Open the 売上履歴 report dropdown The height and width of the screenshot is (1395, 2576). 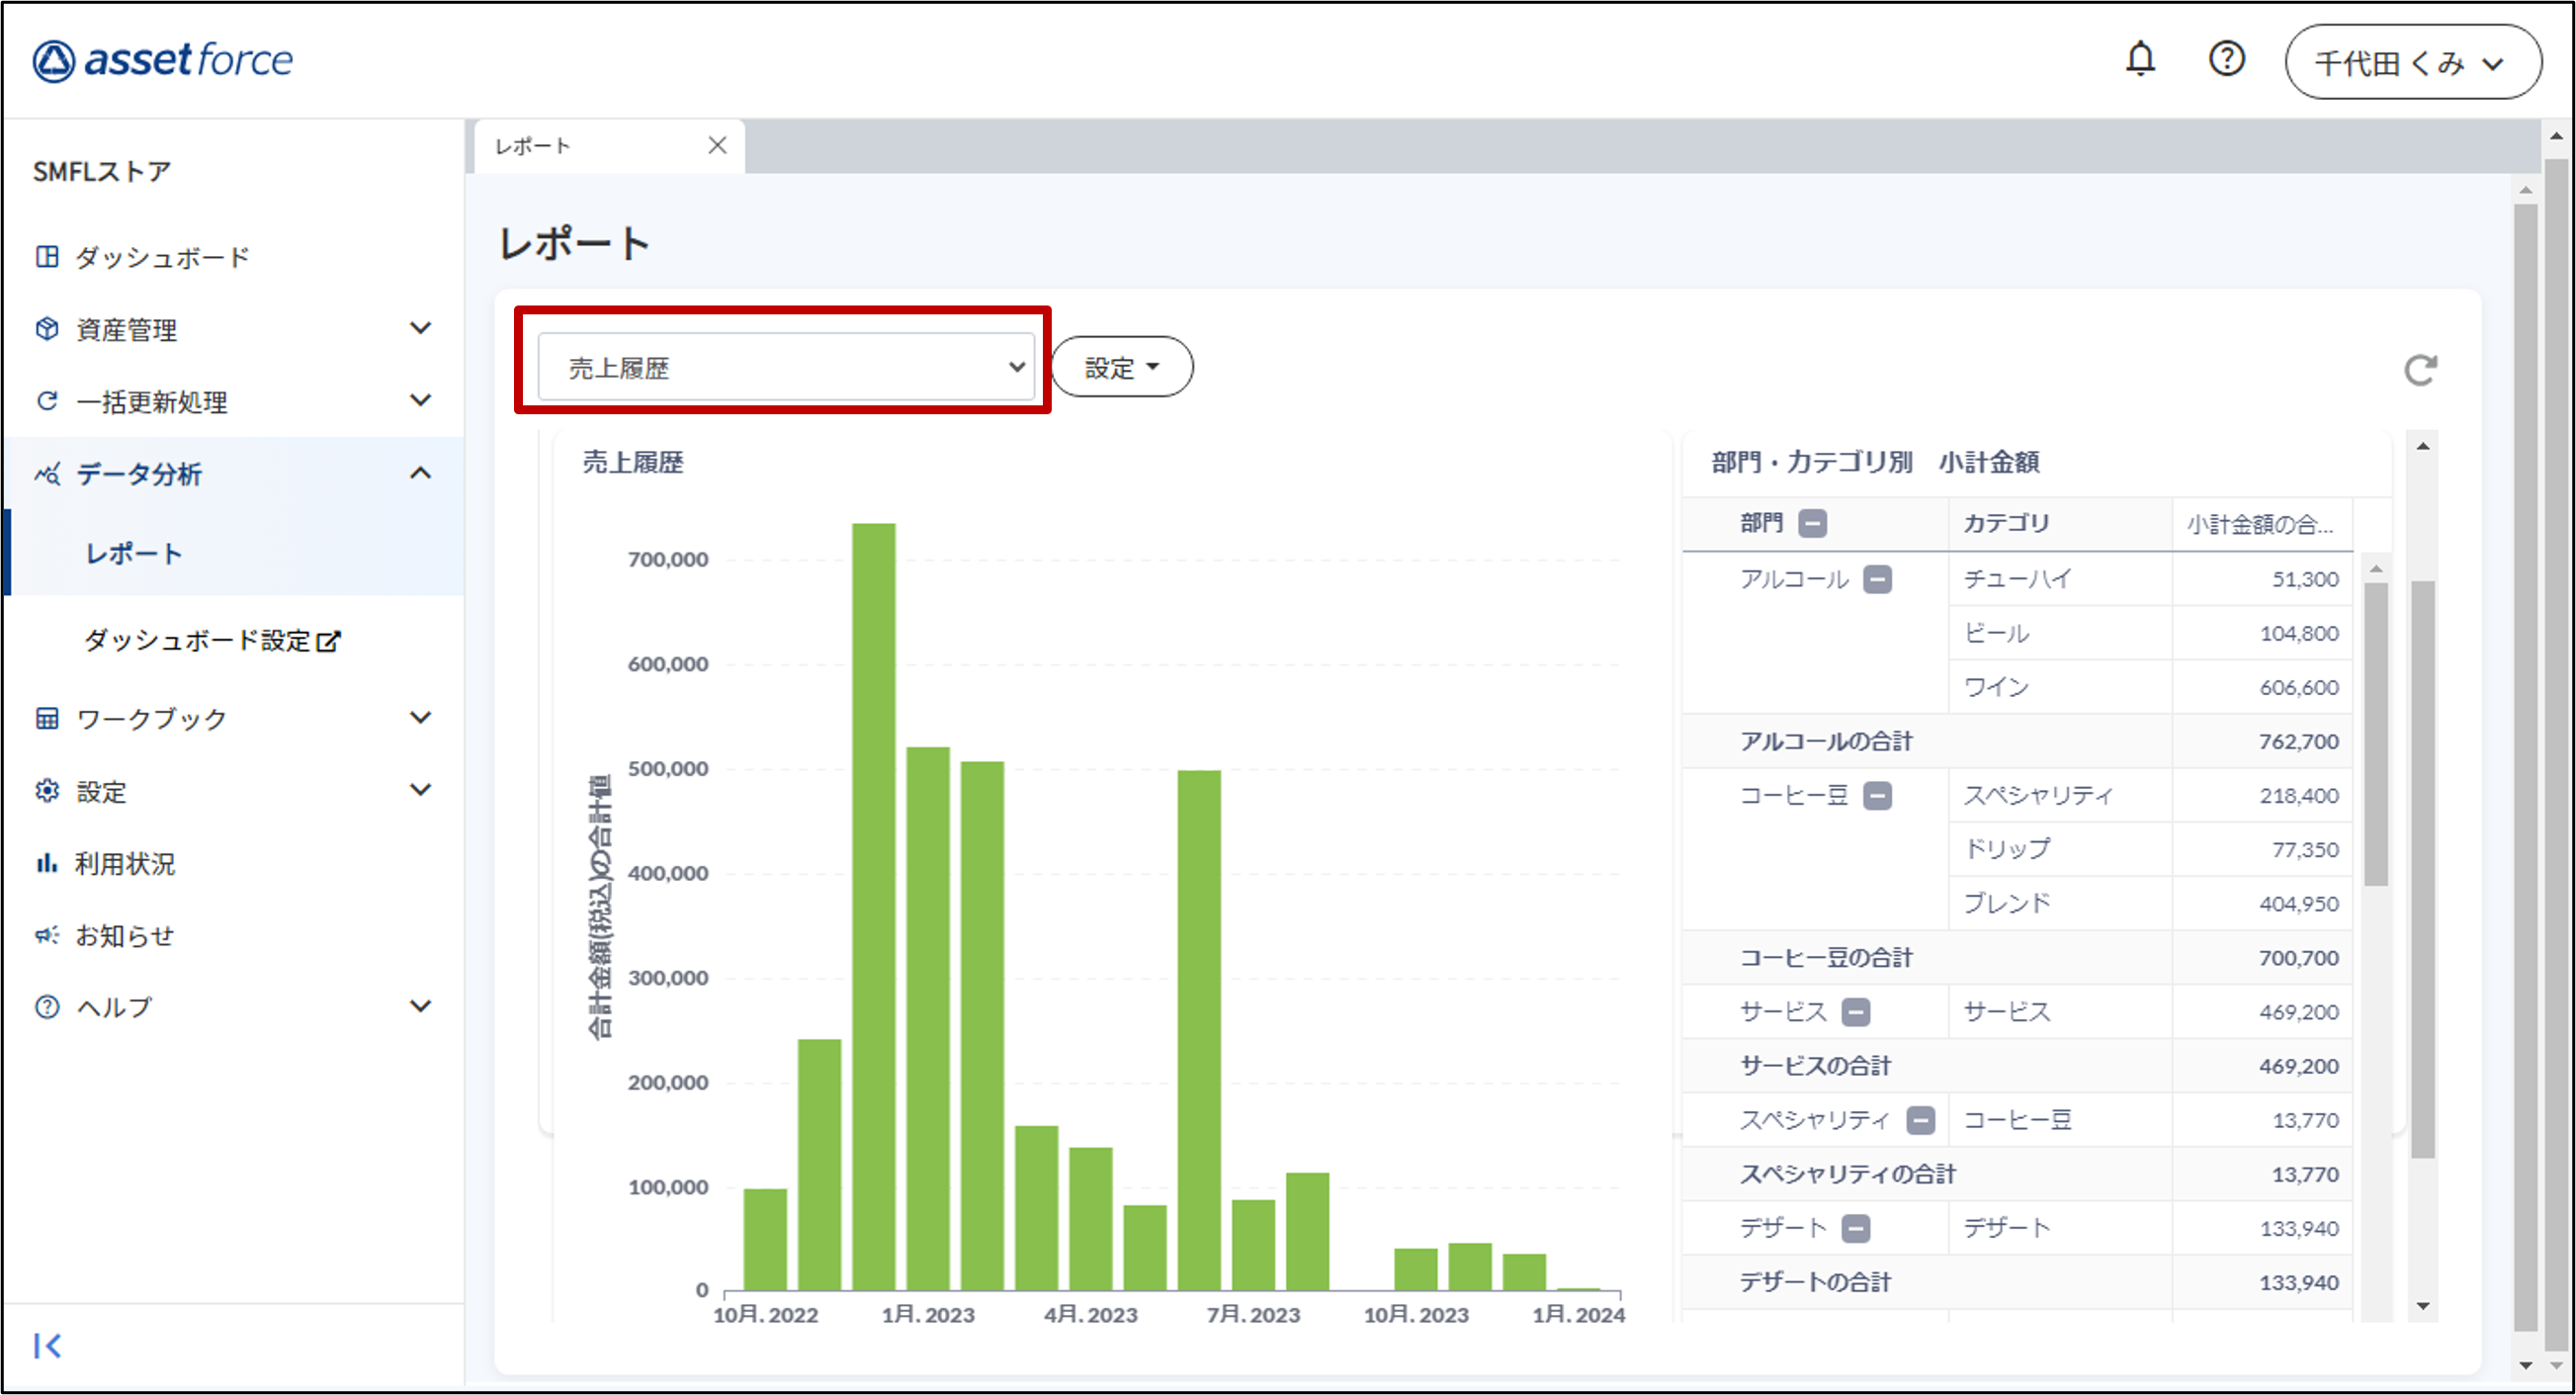[785, 367]
